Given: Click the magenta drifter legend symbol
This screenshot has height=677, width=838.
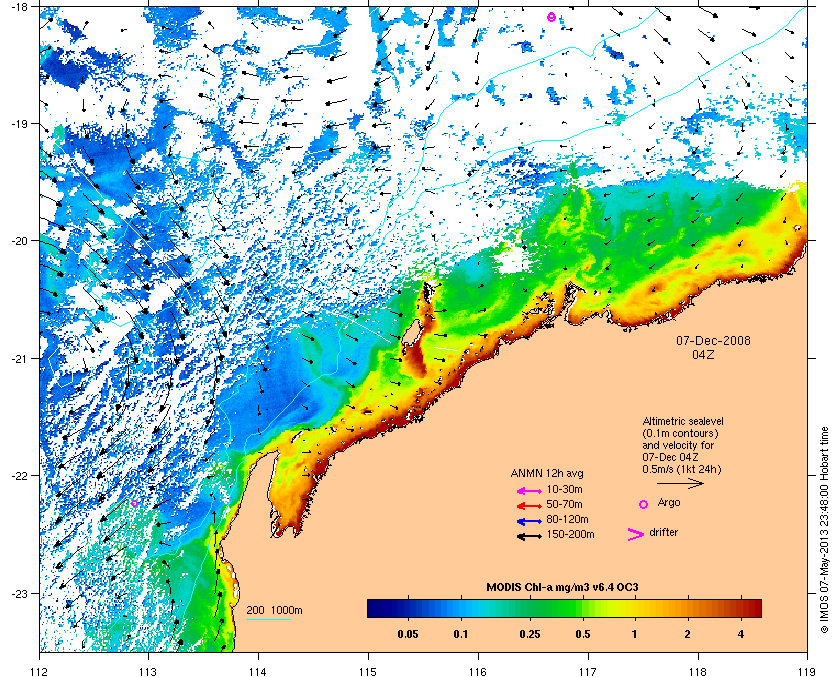Looking at the screenshot, I should click(x=635, y=534).
